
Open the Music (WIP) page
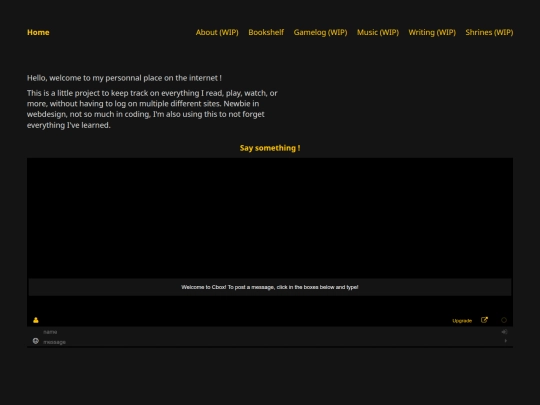[378, 32]
